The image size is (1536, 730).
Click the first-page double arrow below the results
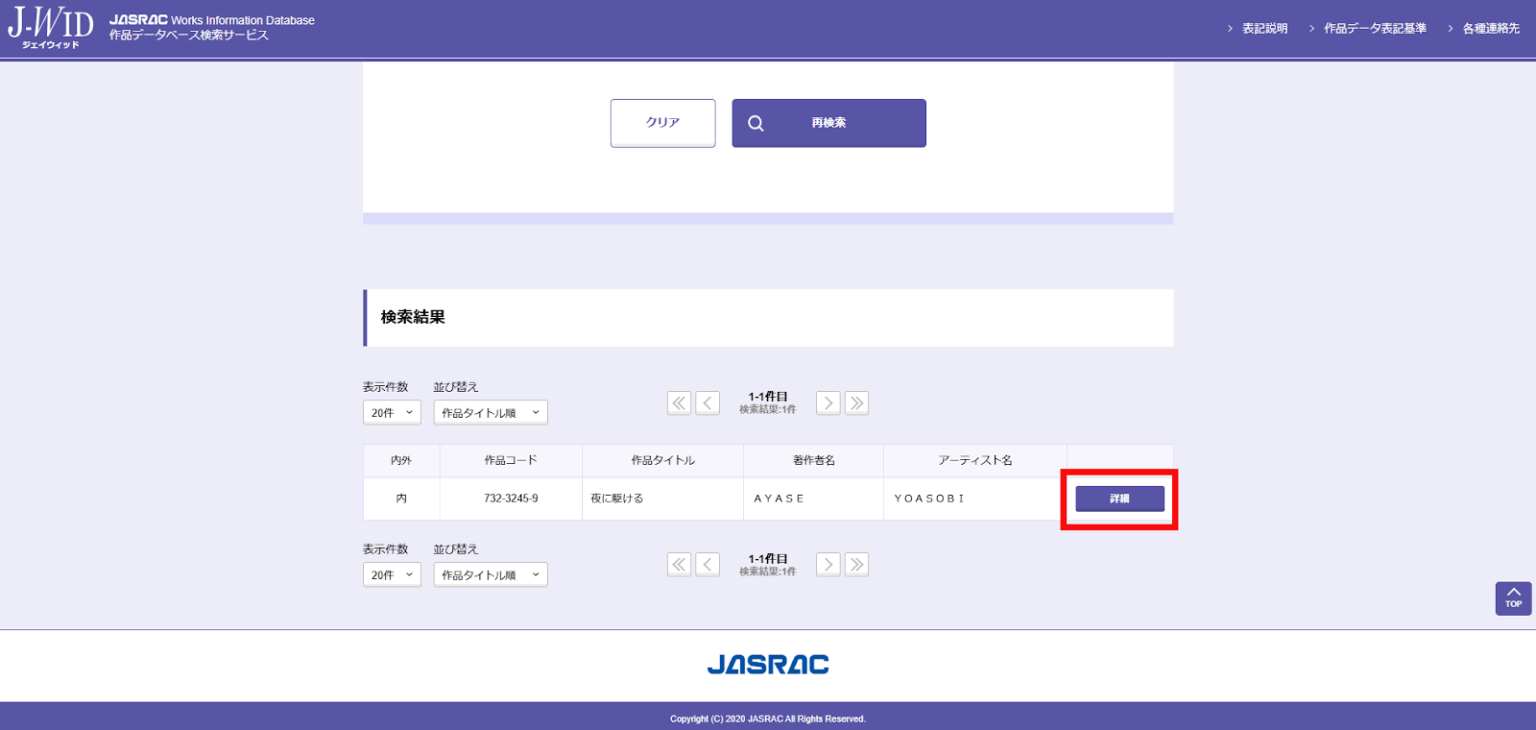679,564
